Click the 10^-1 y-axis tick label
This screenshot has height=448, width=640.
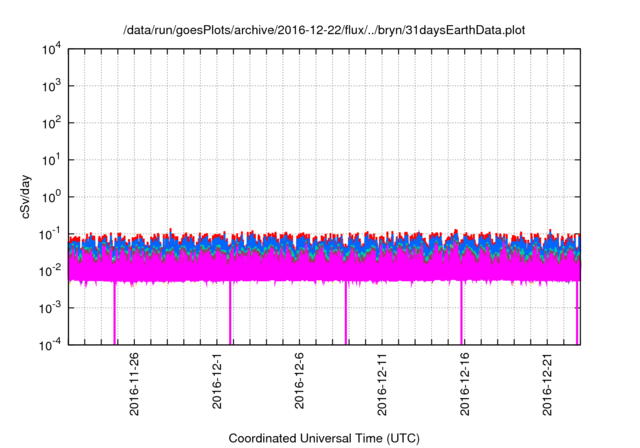point(50,233)
